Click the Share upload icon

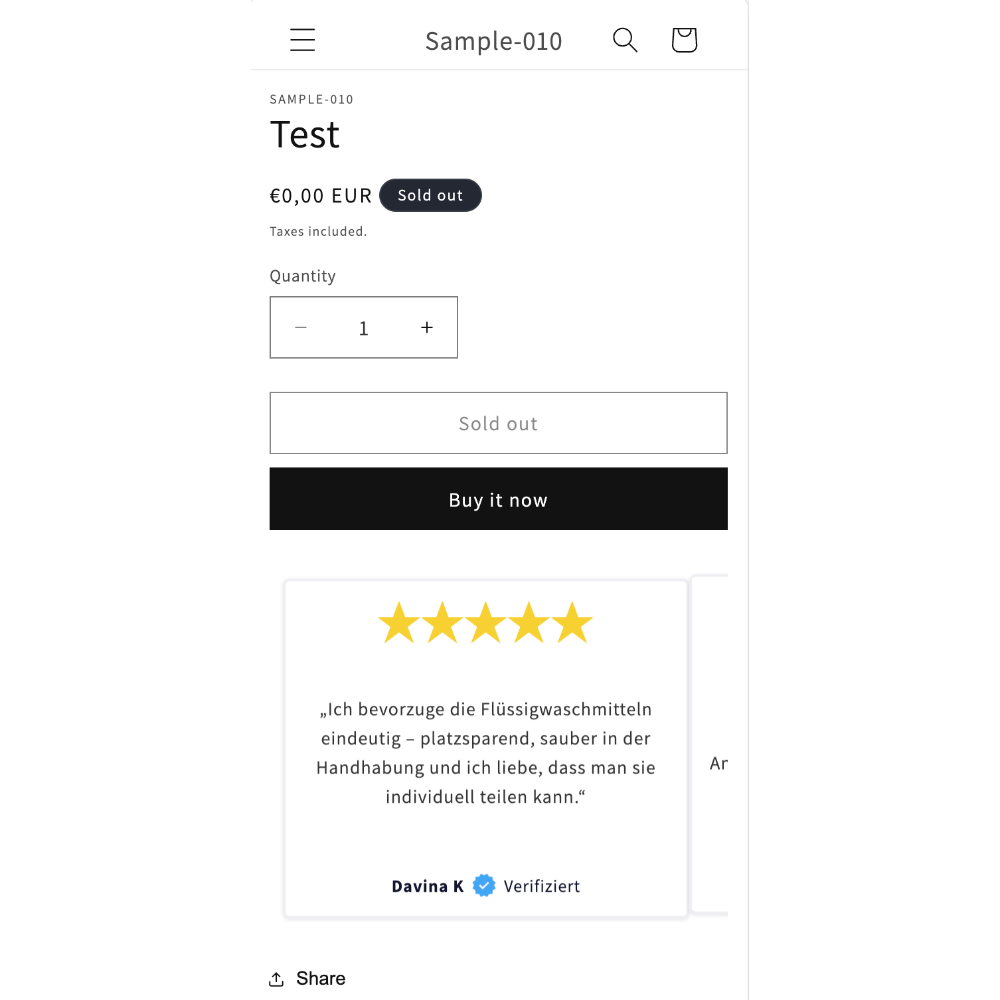pos(276,979)
